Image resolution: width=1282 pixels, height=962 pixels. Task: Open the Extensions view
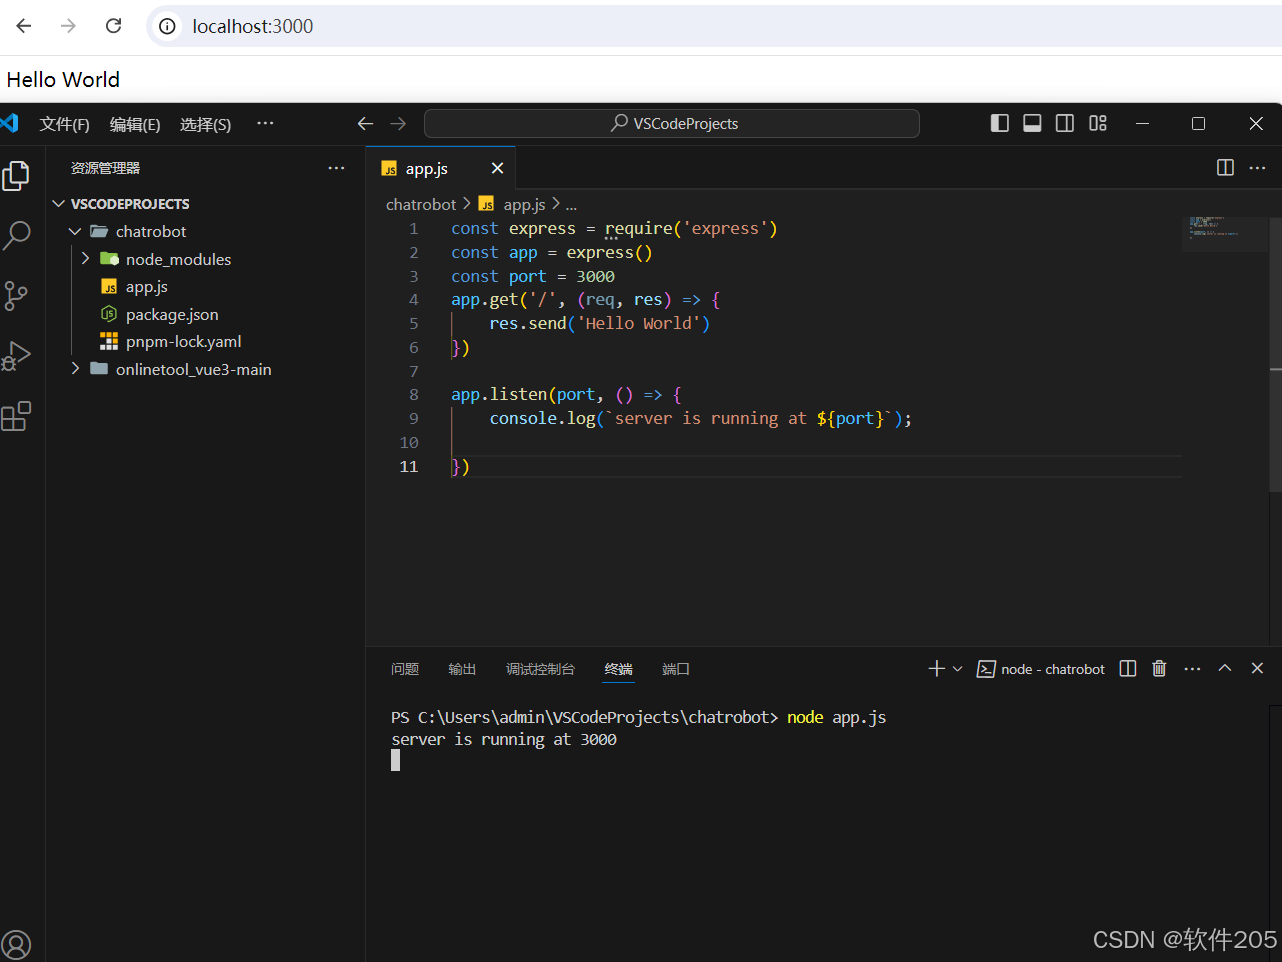coord(16,416)
